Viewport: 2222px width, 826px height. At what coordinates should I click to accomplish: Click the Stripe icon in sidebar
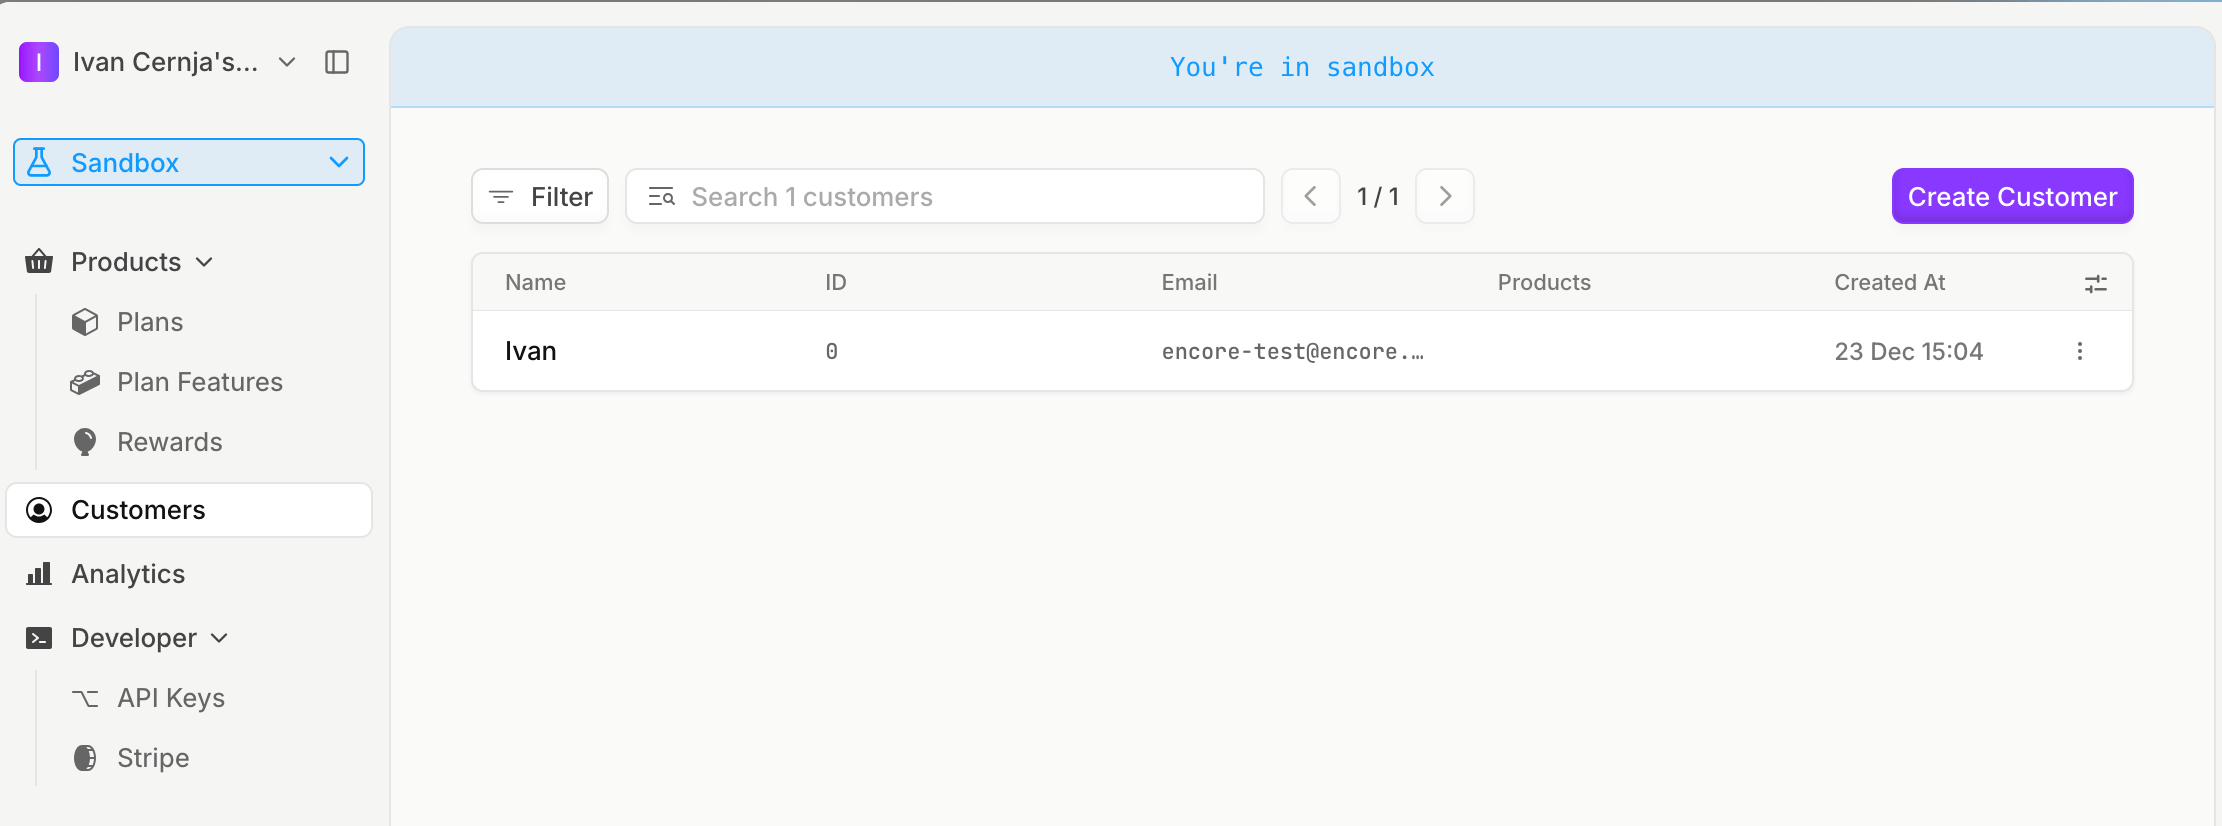[x=85, y=758]
